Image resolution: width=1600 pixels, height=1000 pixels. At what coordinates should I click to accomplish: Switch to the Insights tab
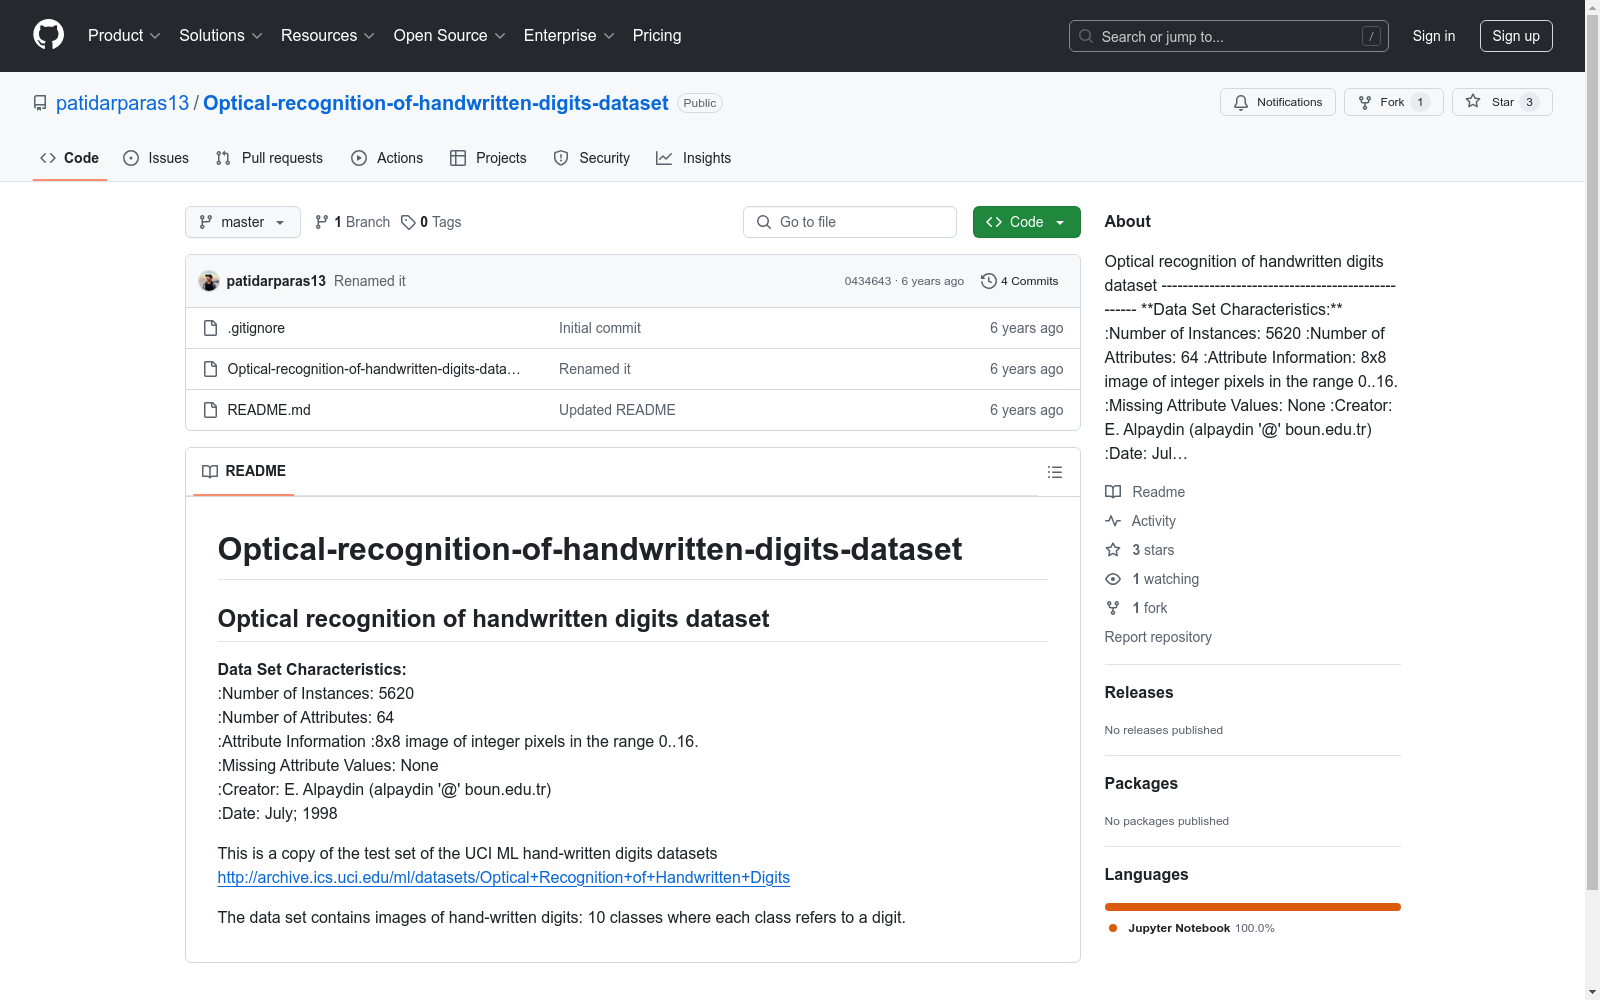pyautogui.click(x=694, y=158)
